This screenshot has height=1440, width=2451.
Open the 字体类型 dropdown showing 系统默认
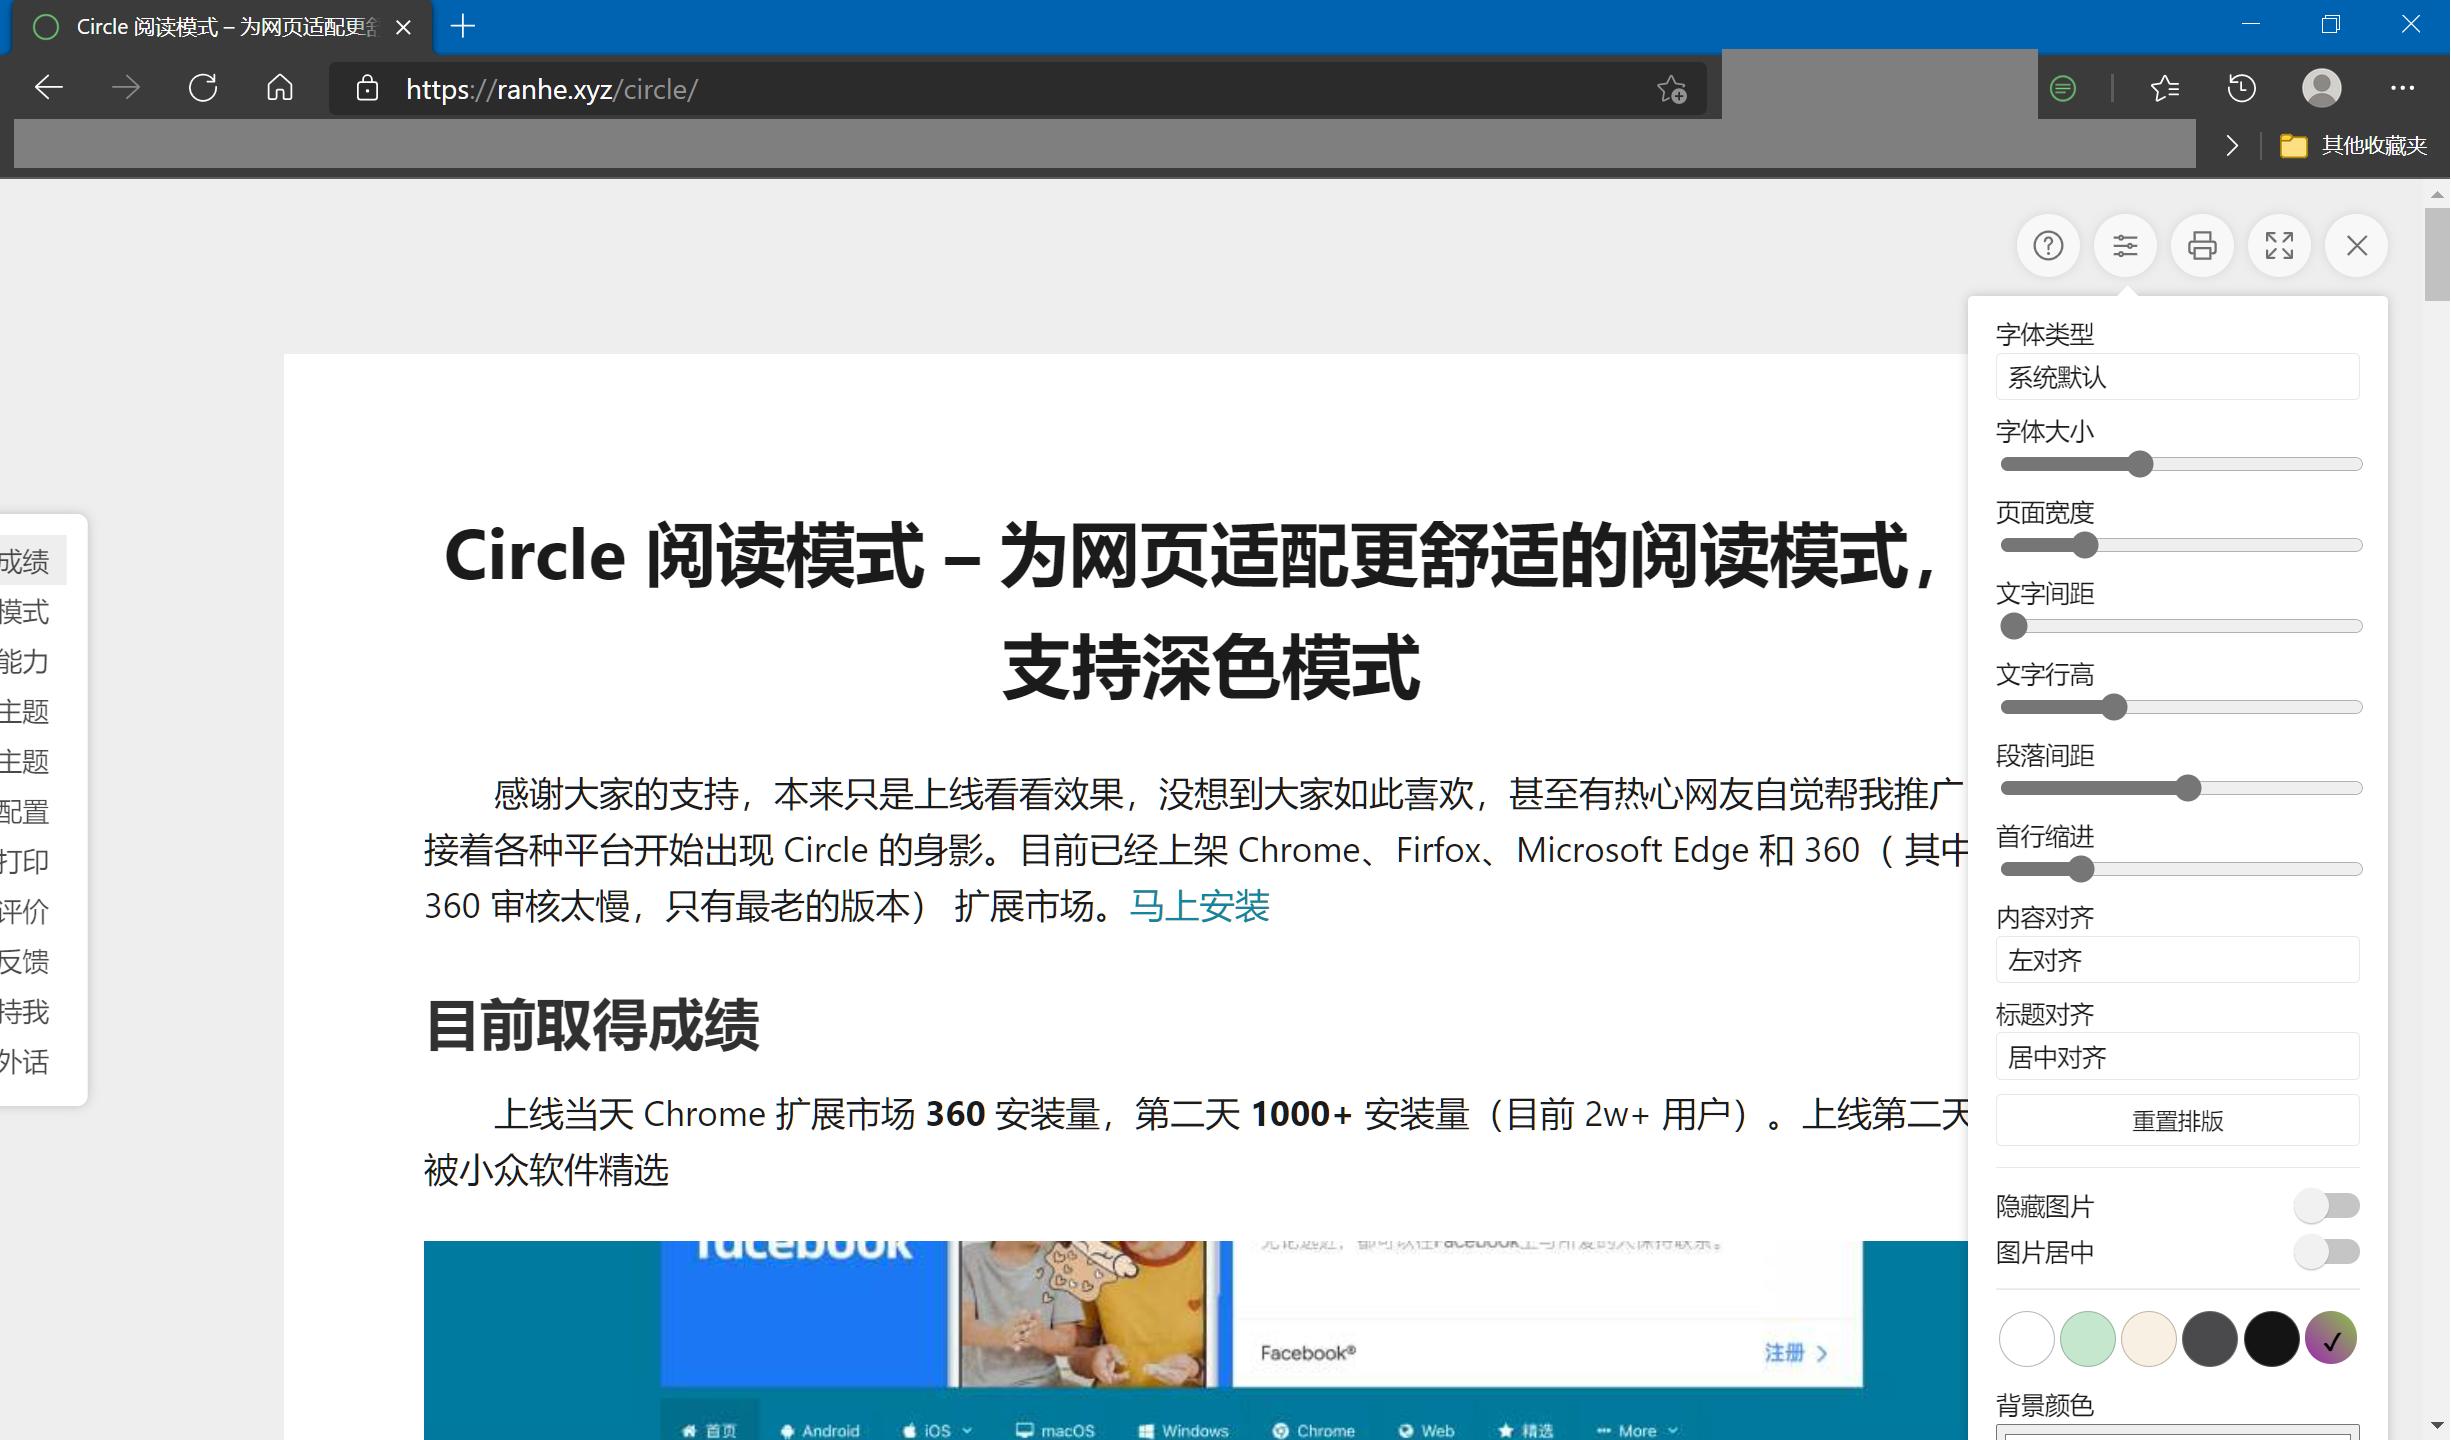(x=2177, y=377)
